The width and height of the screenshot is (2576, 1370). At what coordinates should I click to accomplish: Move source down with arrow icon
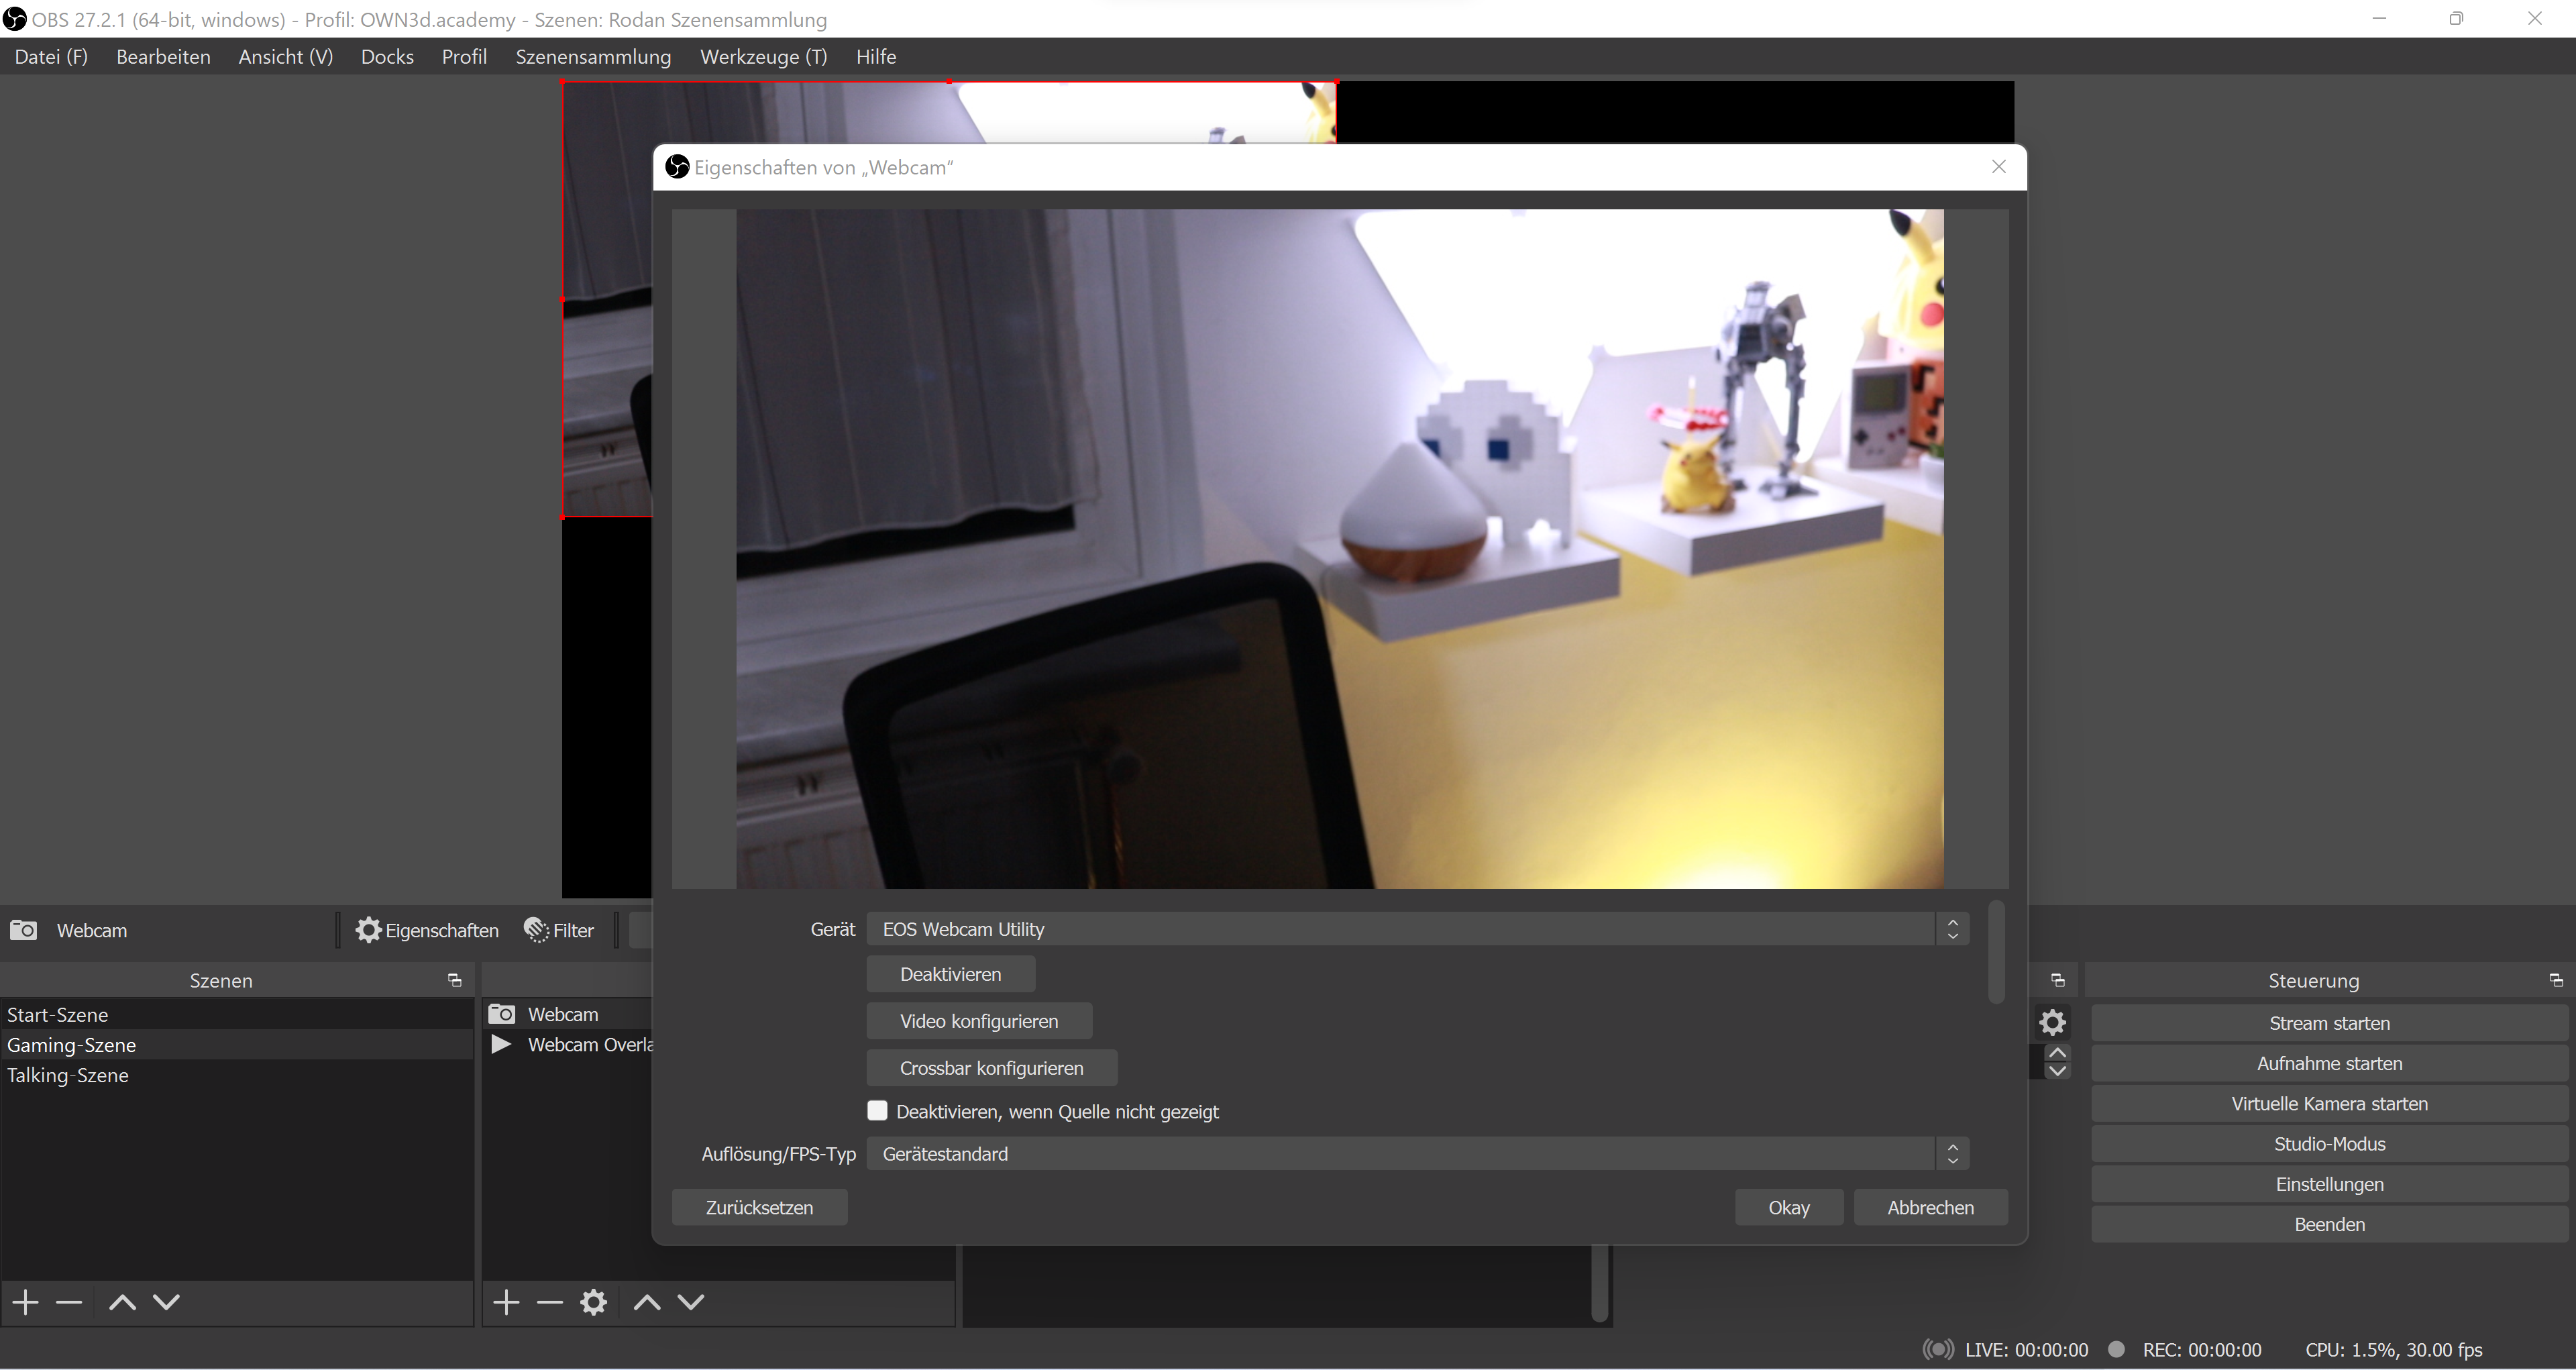(691, 1302)
